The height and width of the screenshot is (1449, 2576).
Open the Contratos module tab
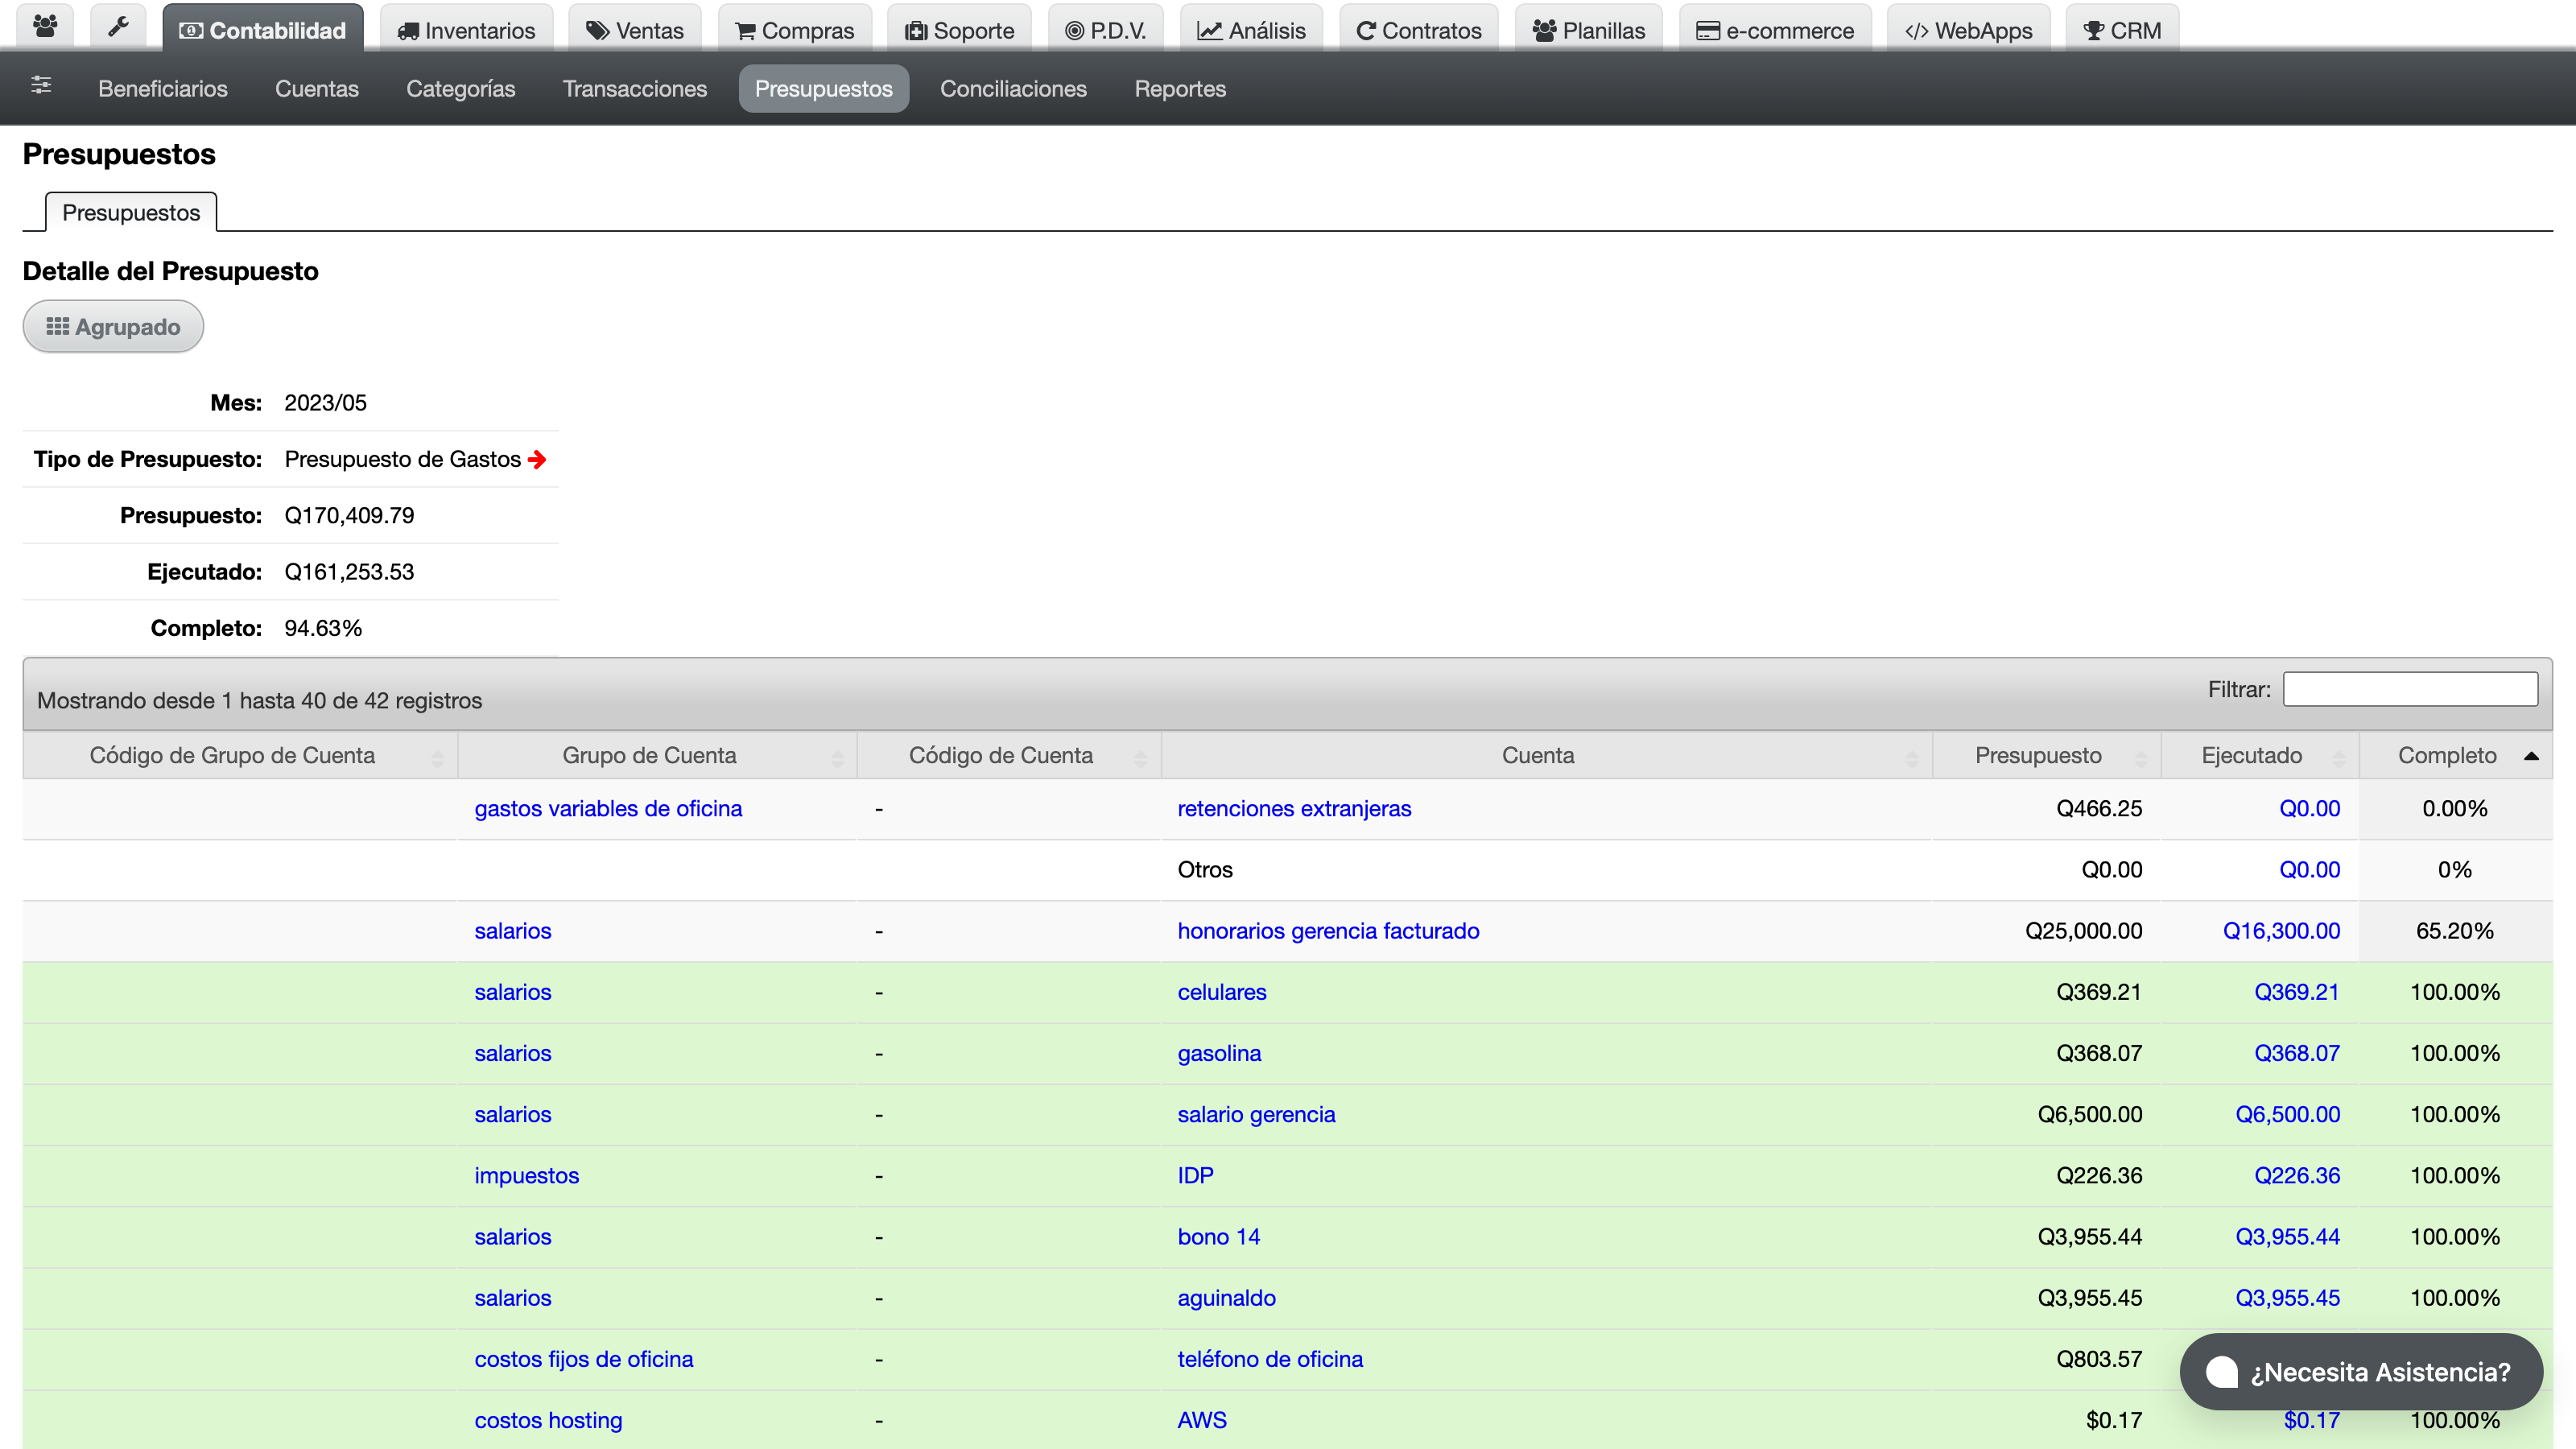1419,30
